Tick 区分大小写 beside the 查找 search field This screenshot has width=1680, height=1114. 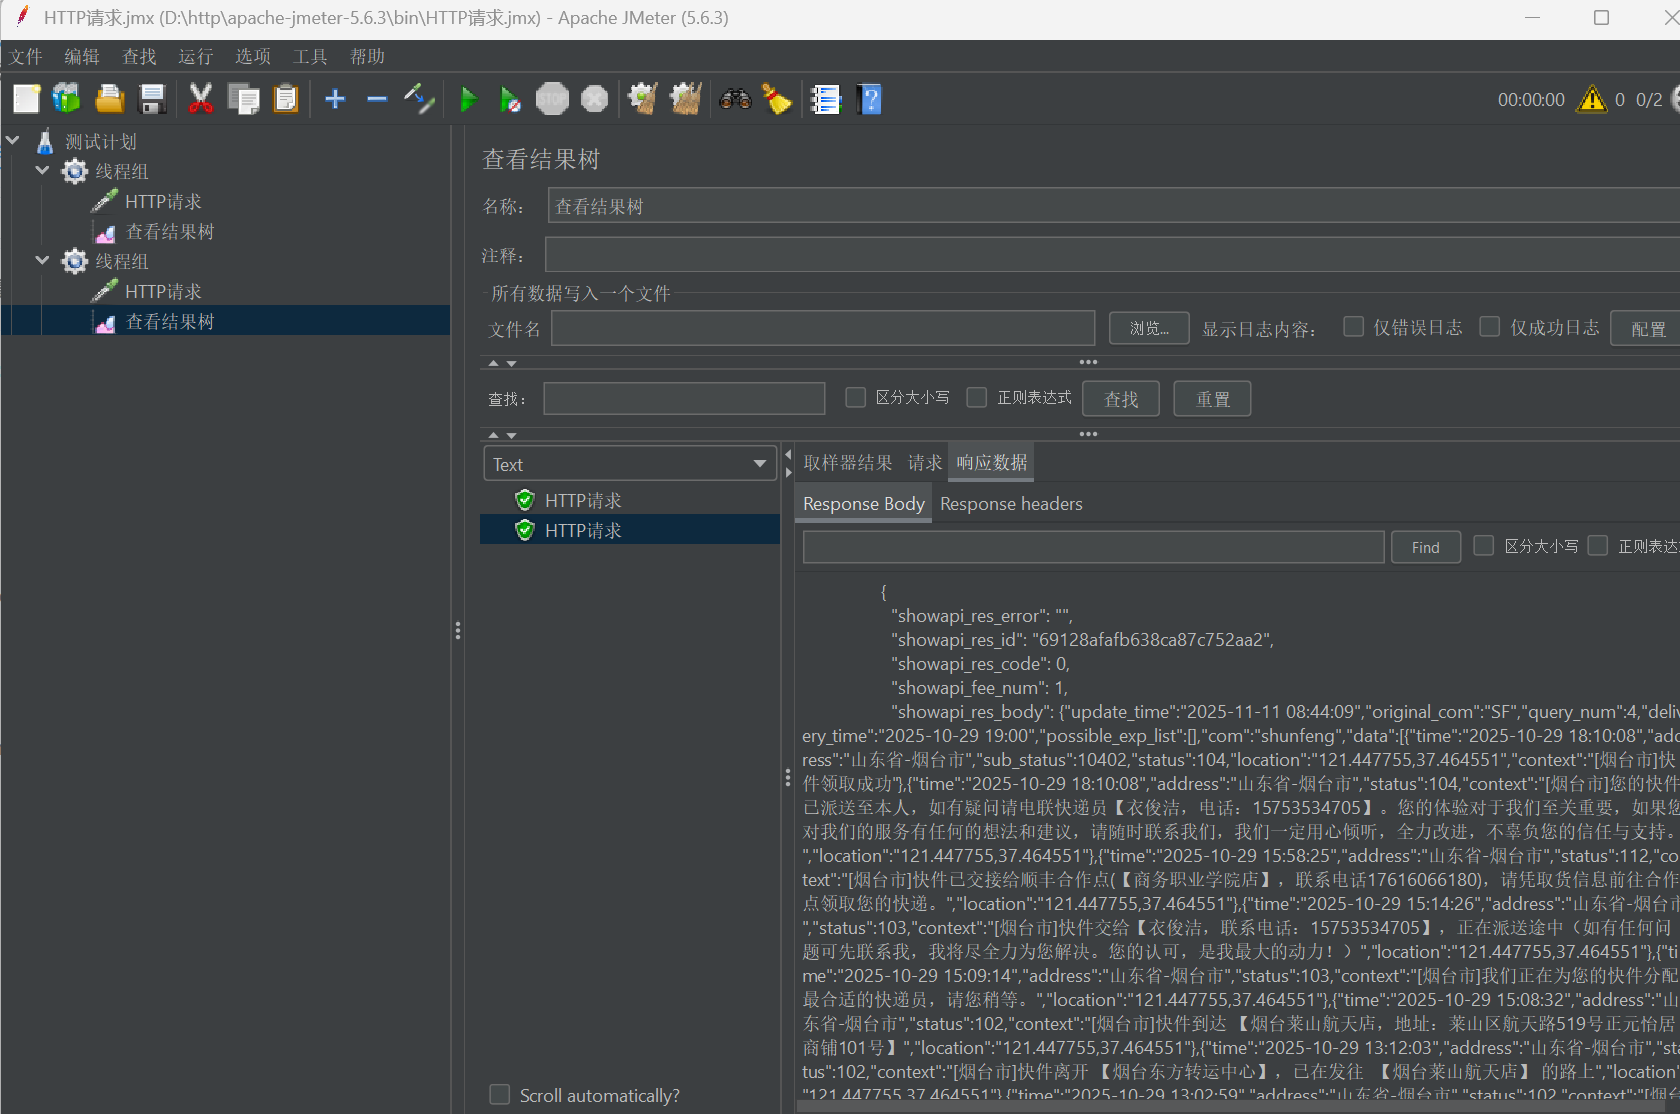pyautogui.click(x=855, y=398)
